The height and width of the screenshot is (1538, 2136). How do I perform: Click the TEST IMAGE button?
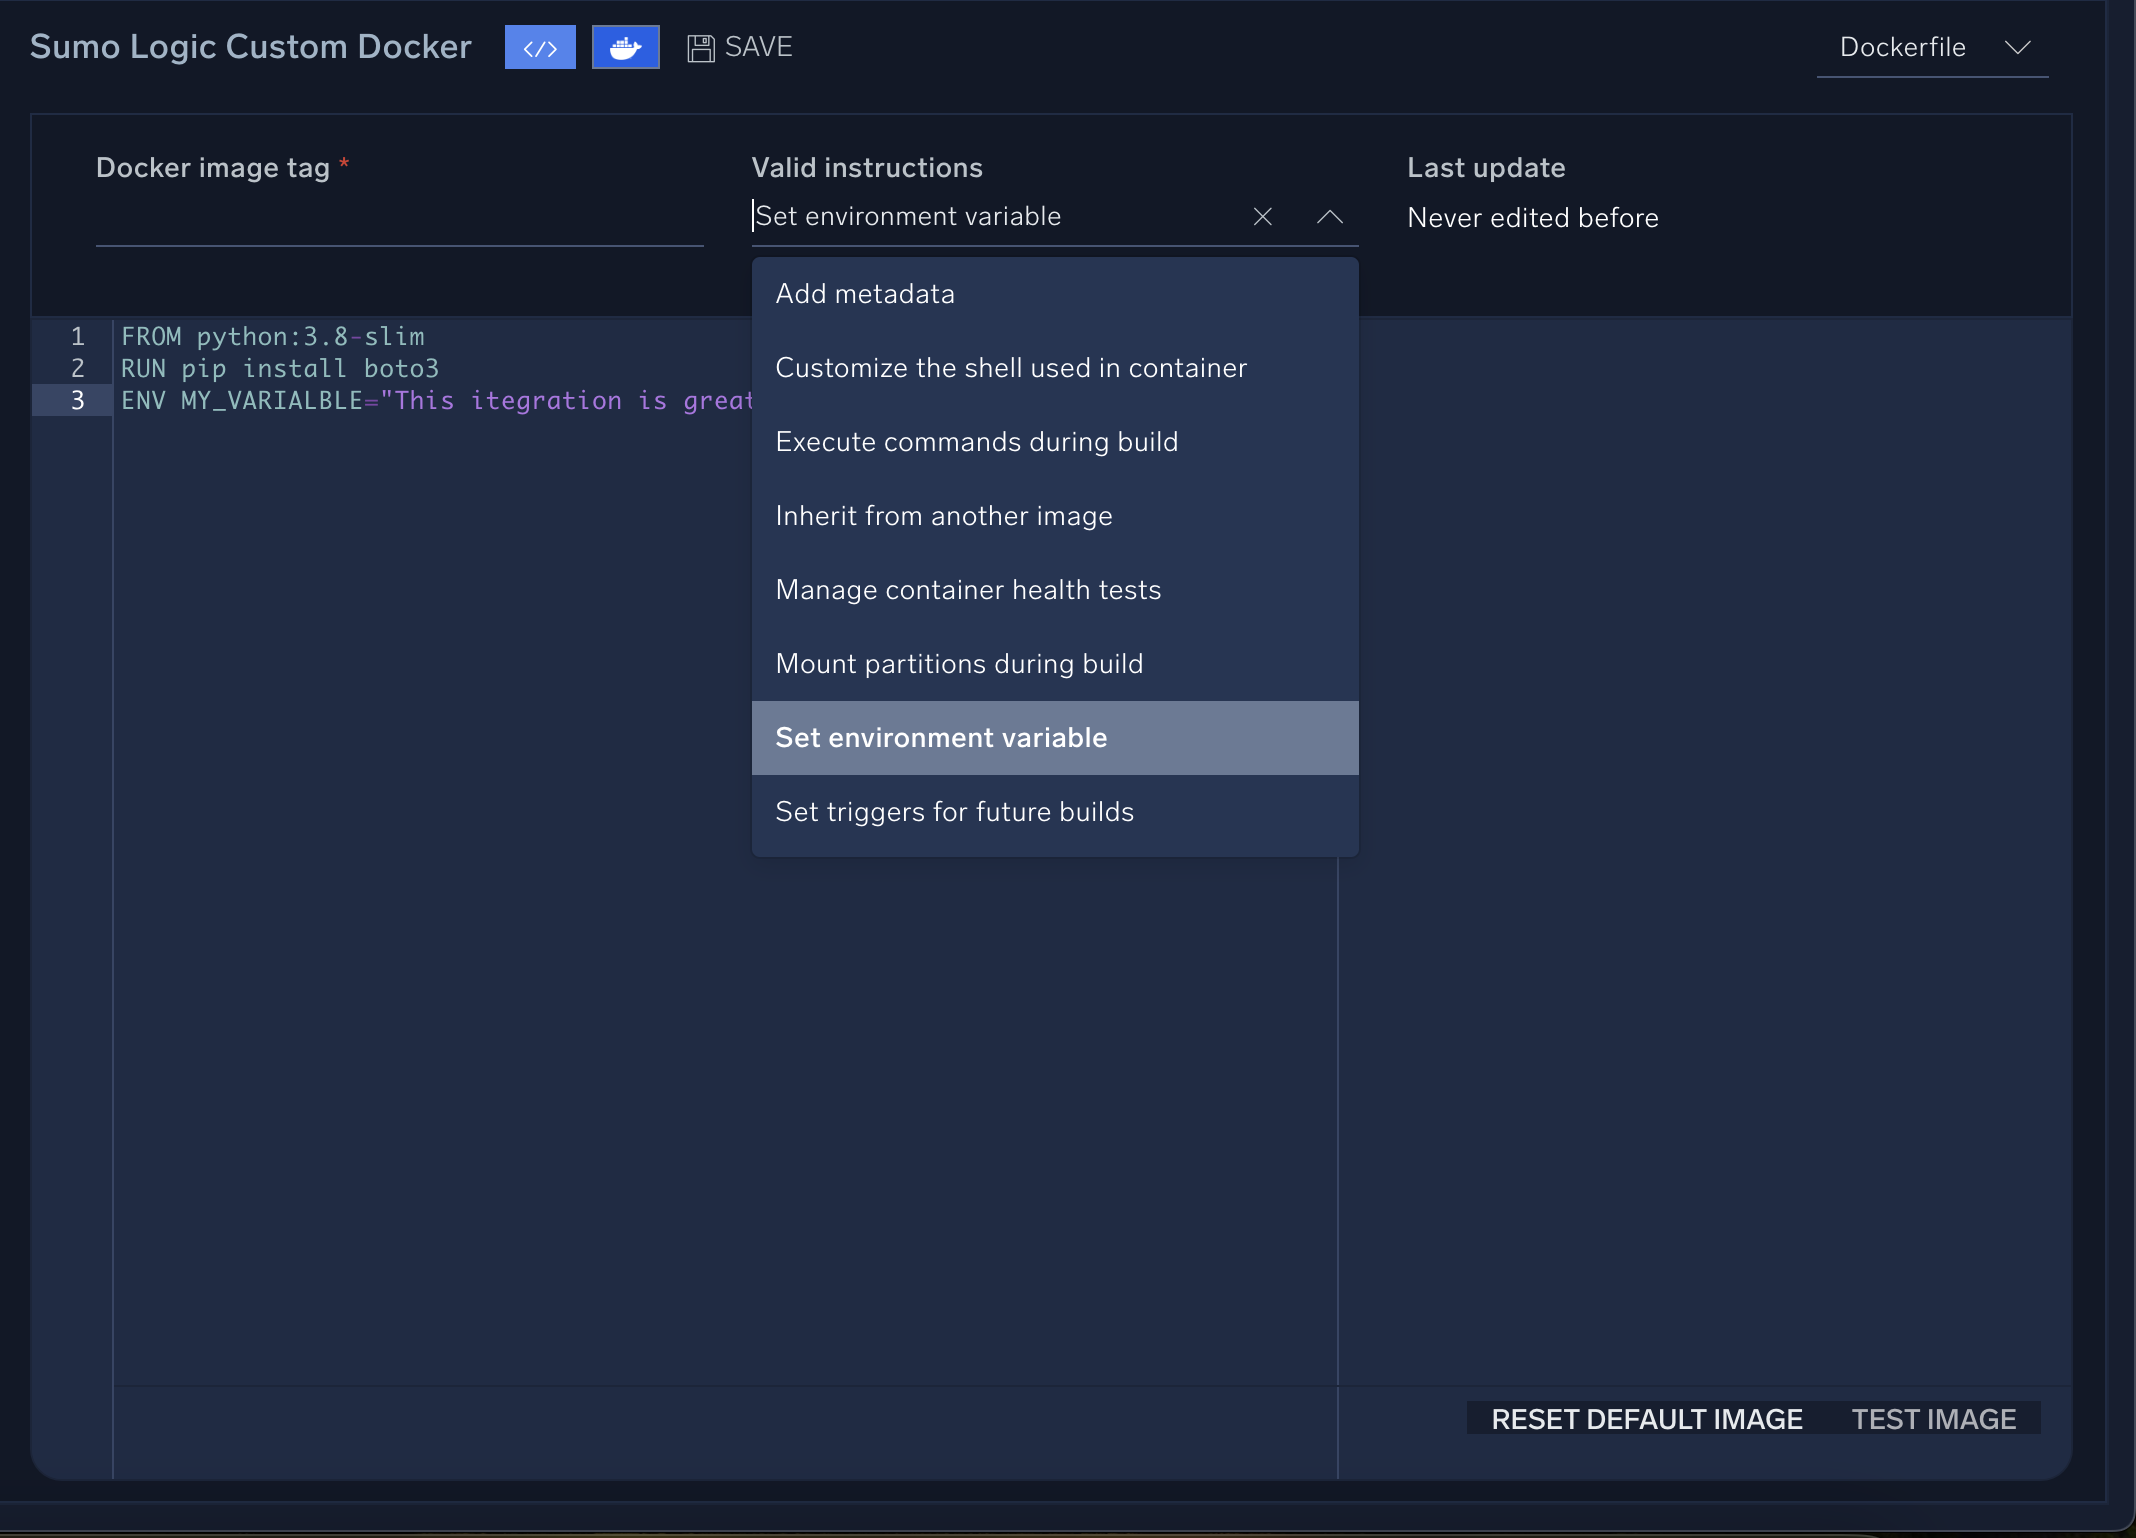tap(1933, 1419)
